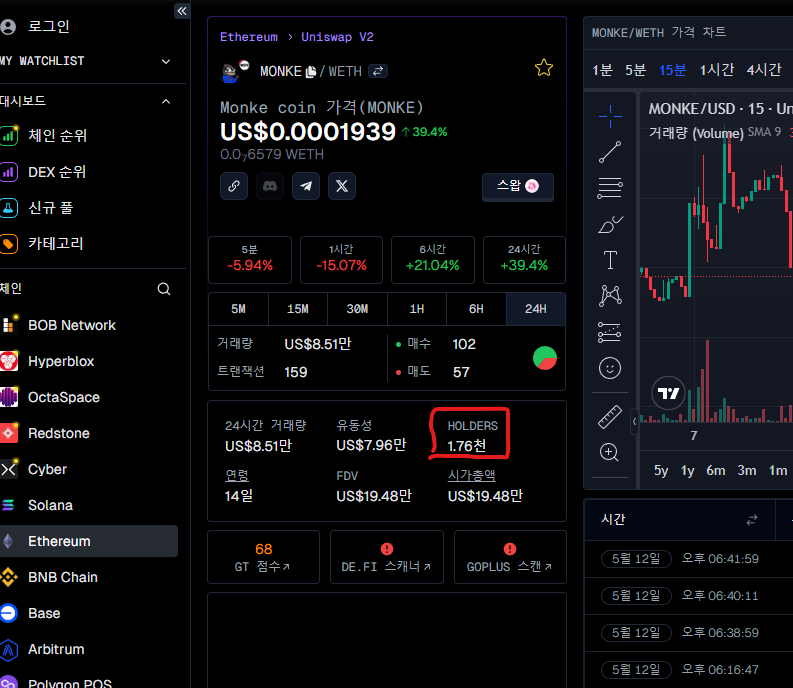Open the X (Twitter) icon button
Image resolution: width=793 pixels, height=688 pixels.
point(342,186)
